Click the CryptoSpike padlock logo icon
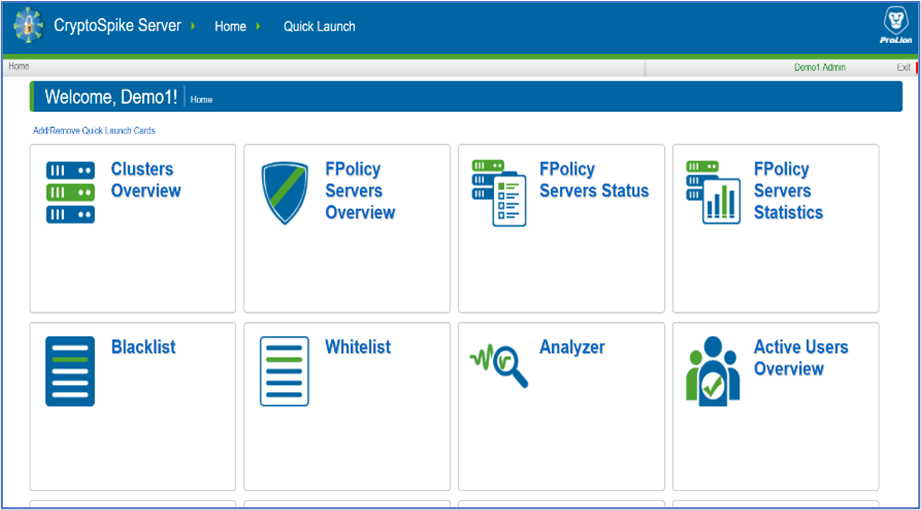This screenshot has width=921, height=510. pyautogui.click(x=29, y=27)
